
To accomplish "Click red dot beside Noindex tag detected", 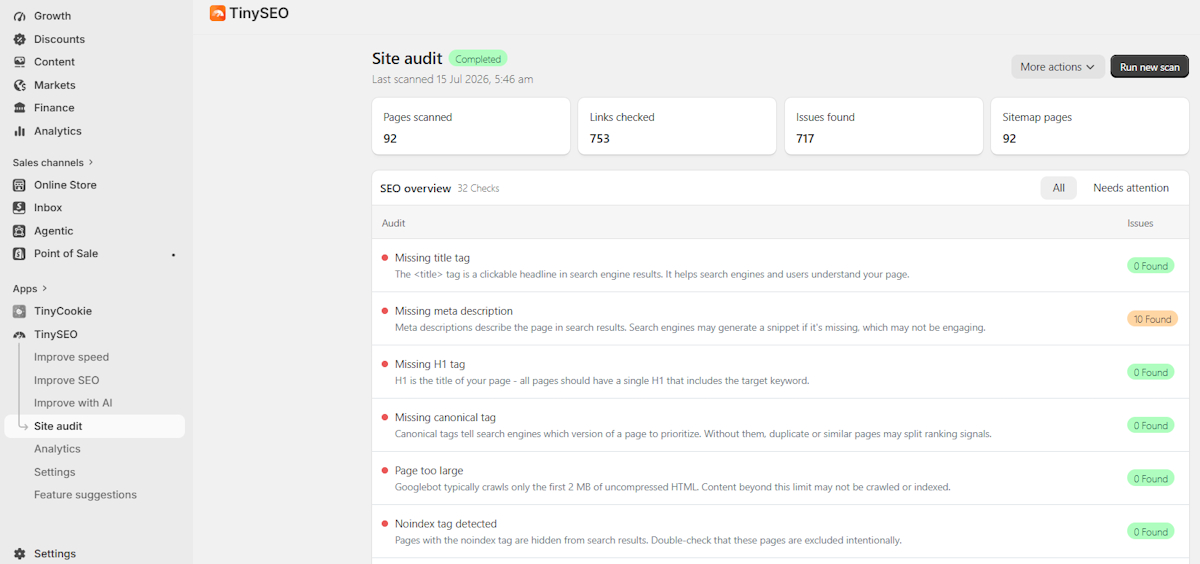I will [385, 523].
